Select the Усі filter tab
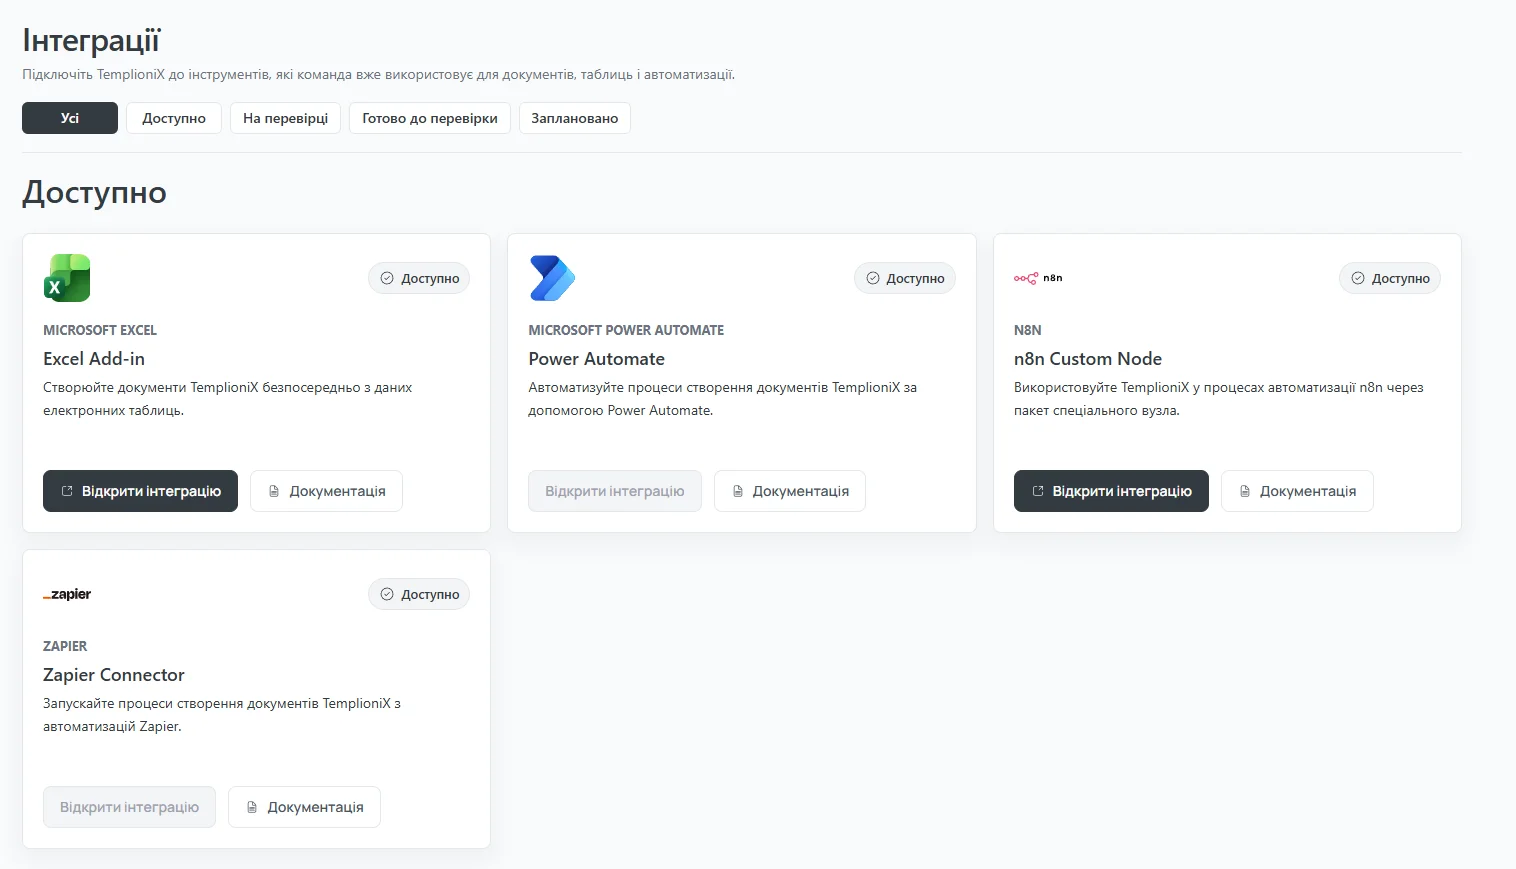1516x869 pixels. (x=70, y=118)
